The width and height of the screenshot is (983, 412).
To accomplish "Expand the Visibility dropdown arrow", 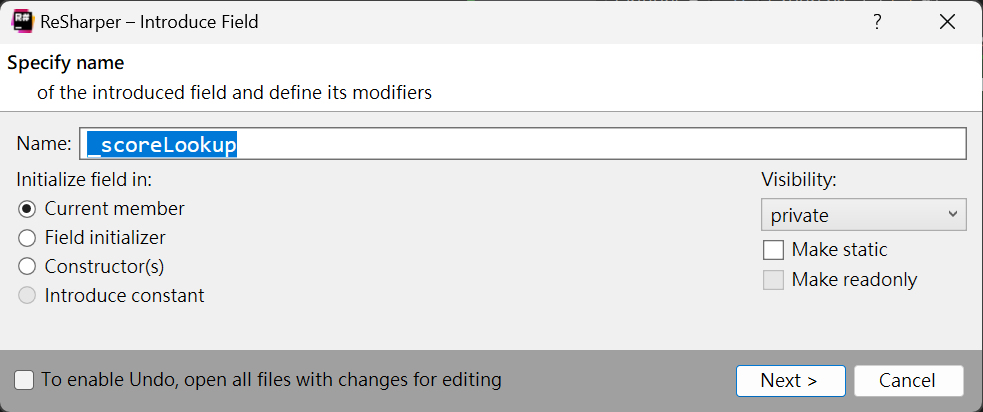I will pyautogui.click(x=952, y=214).
